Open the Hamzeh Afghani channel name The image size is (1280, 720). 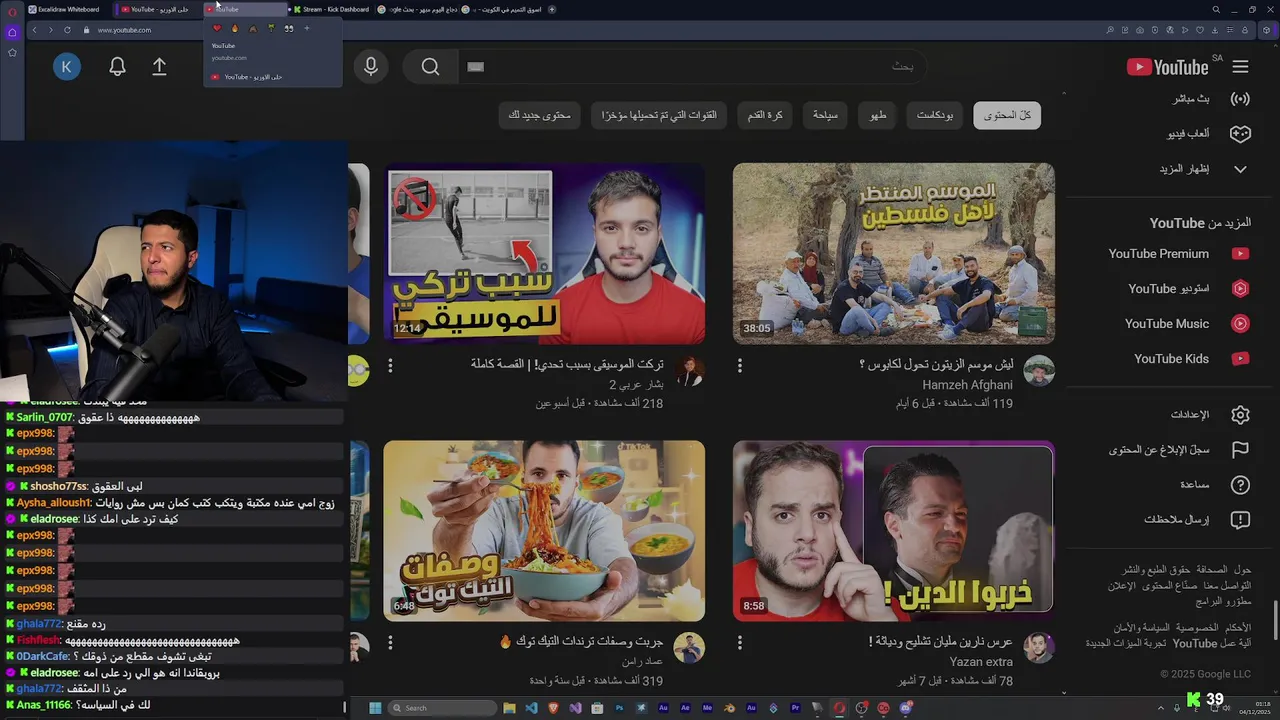coord(967,385)
